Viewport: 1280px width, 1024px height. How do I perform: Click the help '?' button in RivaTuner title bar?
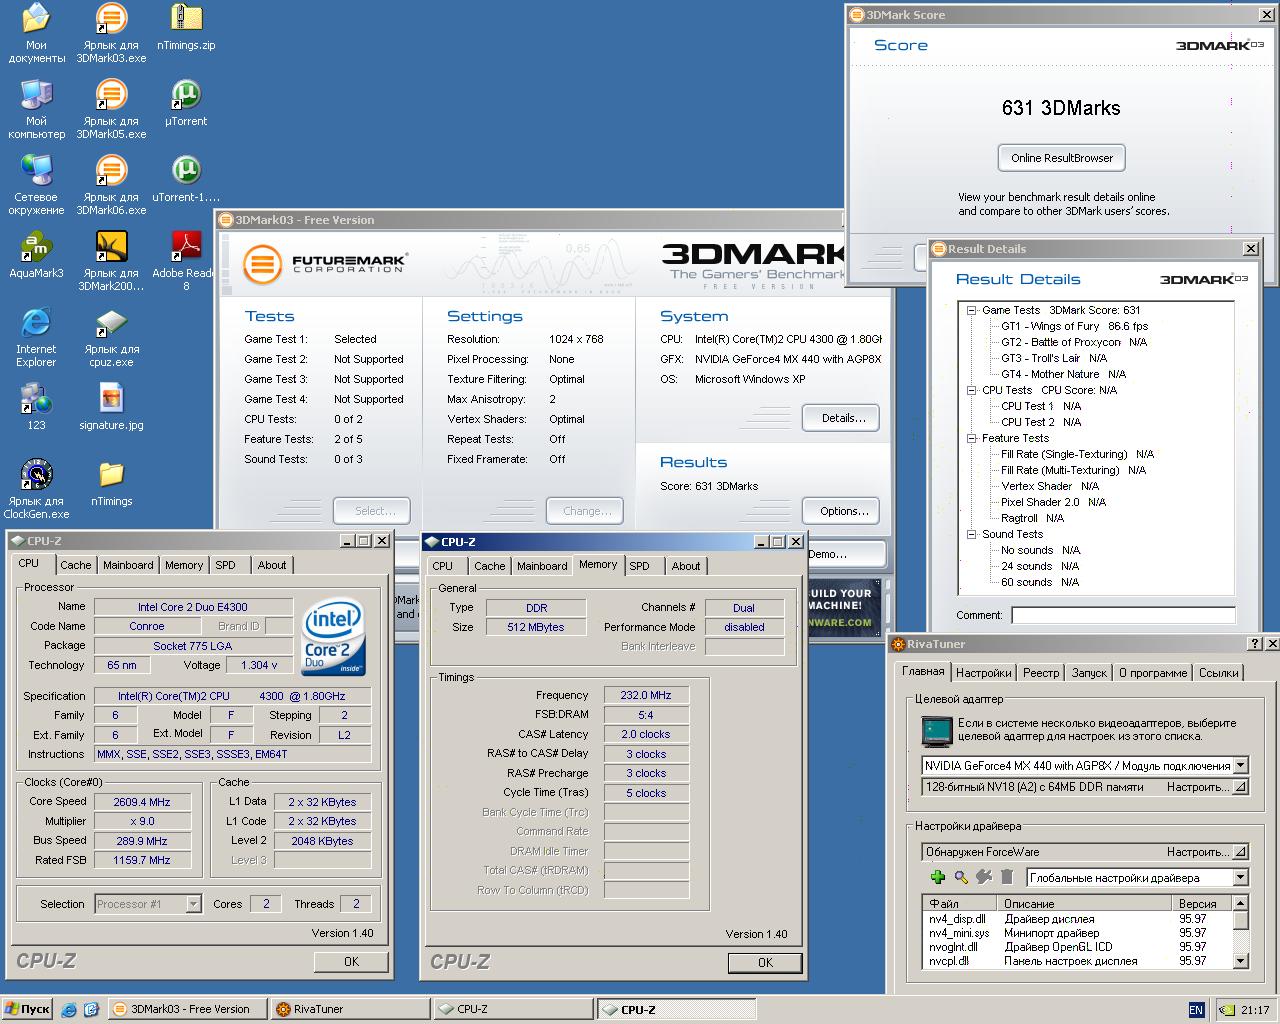[1255, 644]
